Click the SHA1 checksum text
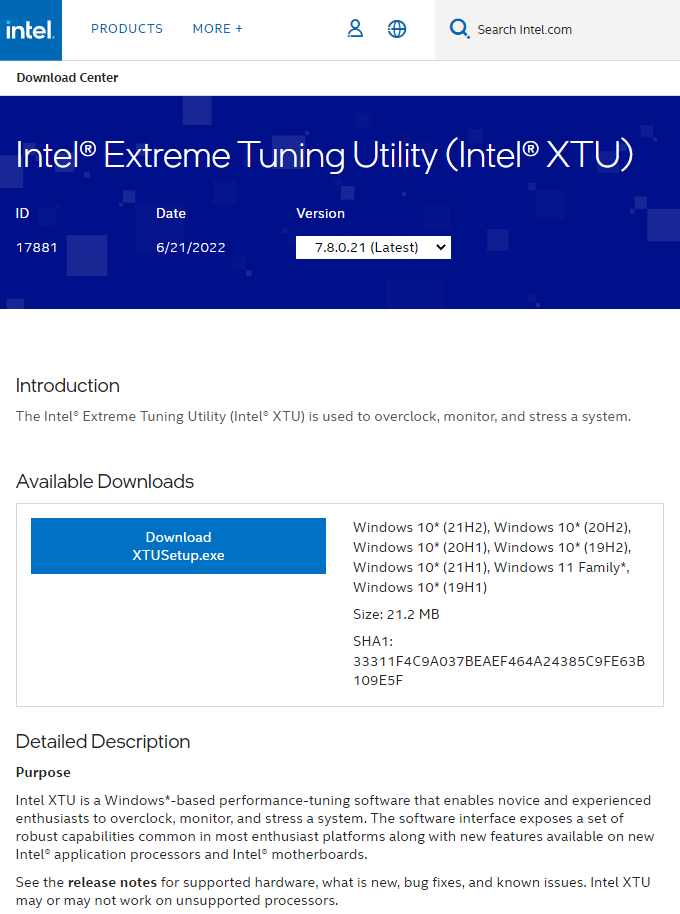 coord(499,661)
